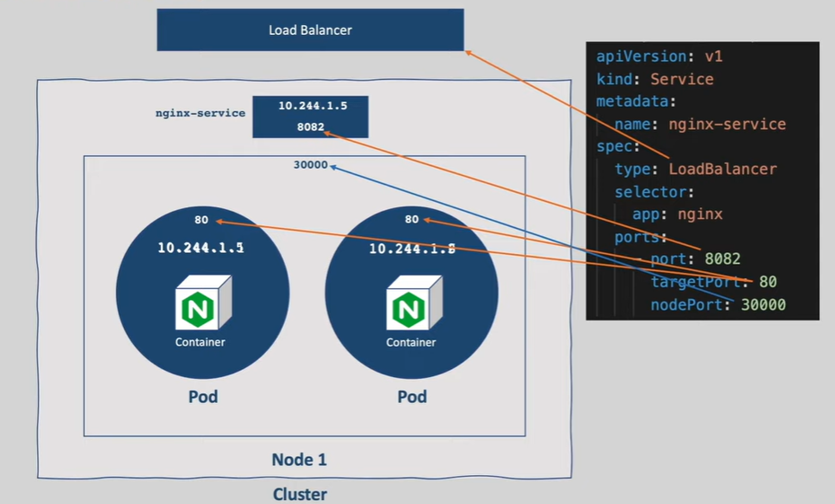Select the Load Balancer box

(x=310, y=30)
